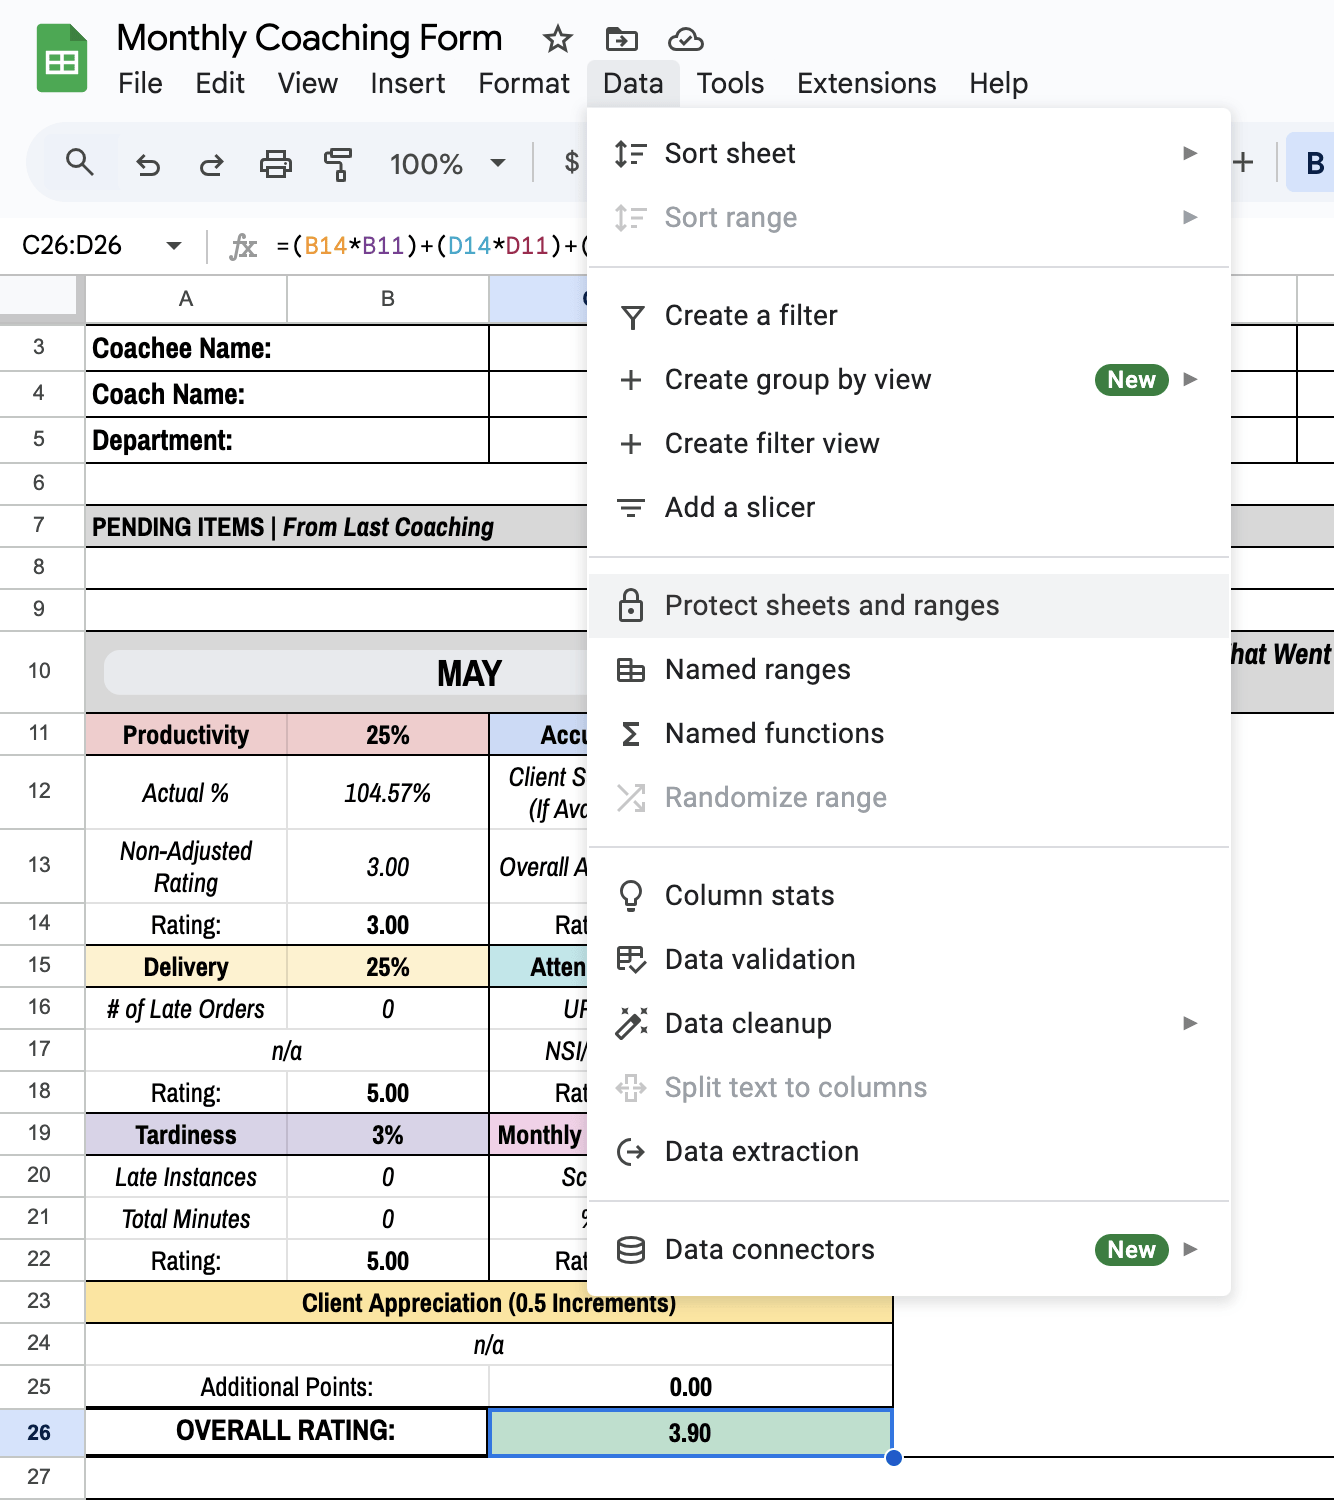Viewport: 1334px width, 1500px height.
Task: Click Create a filter option
Action: [x=750, y=316]
